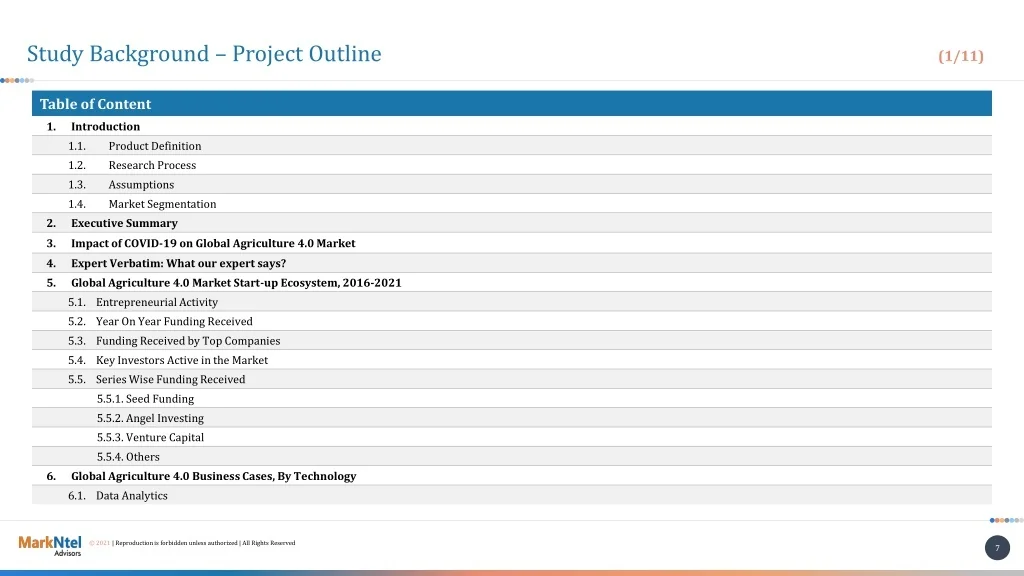The height and width of the screenshot is (576, 1024).
Task: Click the colored dots above page number
Action: coord(1005,520)
